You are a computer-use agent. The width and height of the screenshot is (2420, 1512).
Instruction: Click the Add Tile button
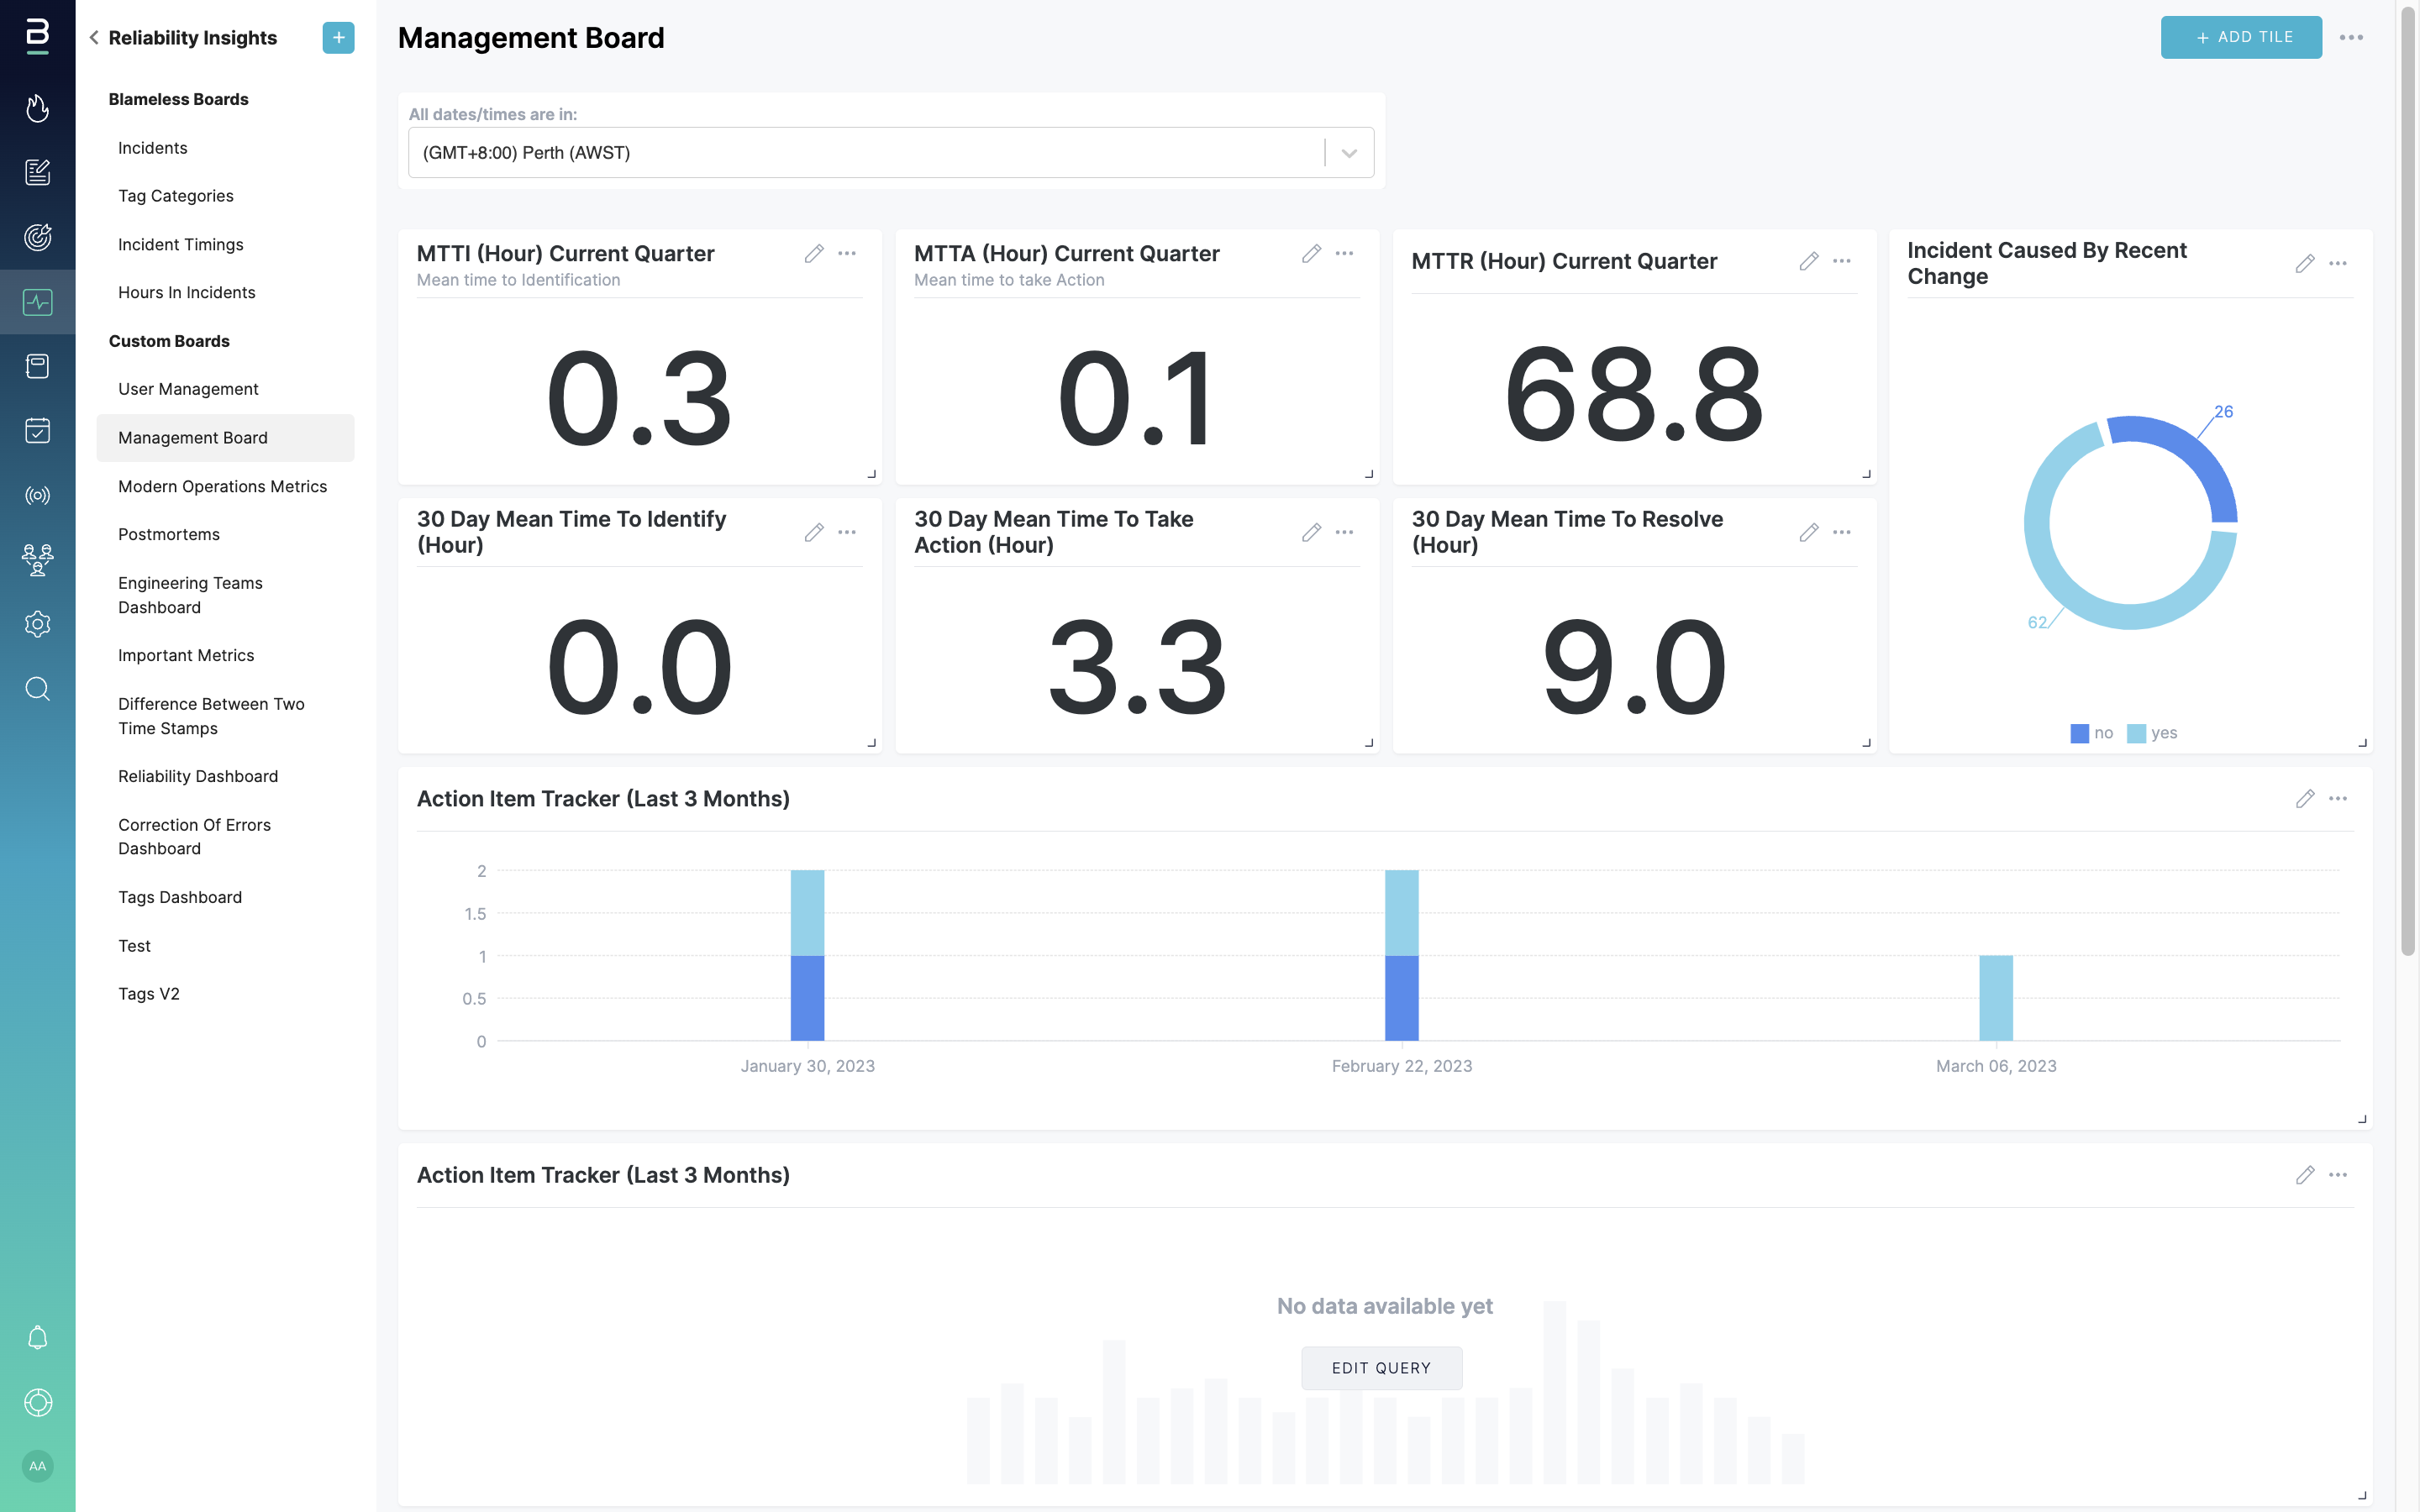pyautogui.click(x=2240, y=38)
